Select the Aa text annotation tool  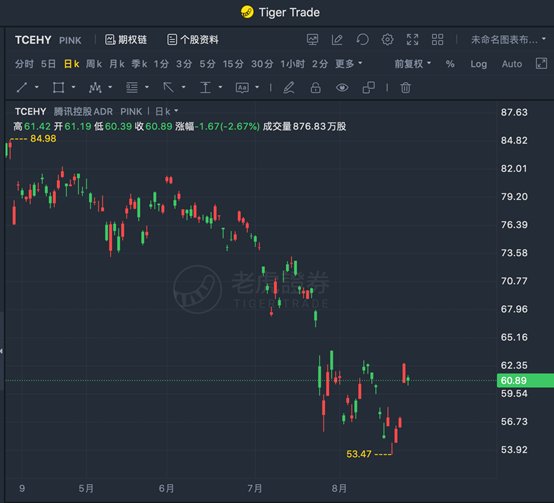[x=242, y=87]
